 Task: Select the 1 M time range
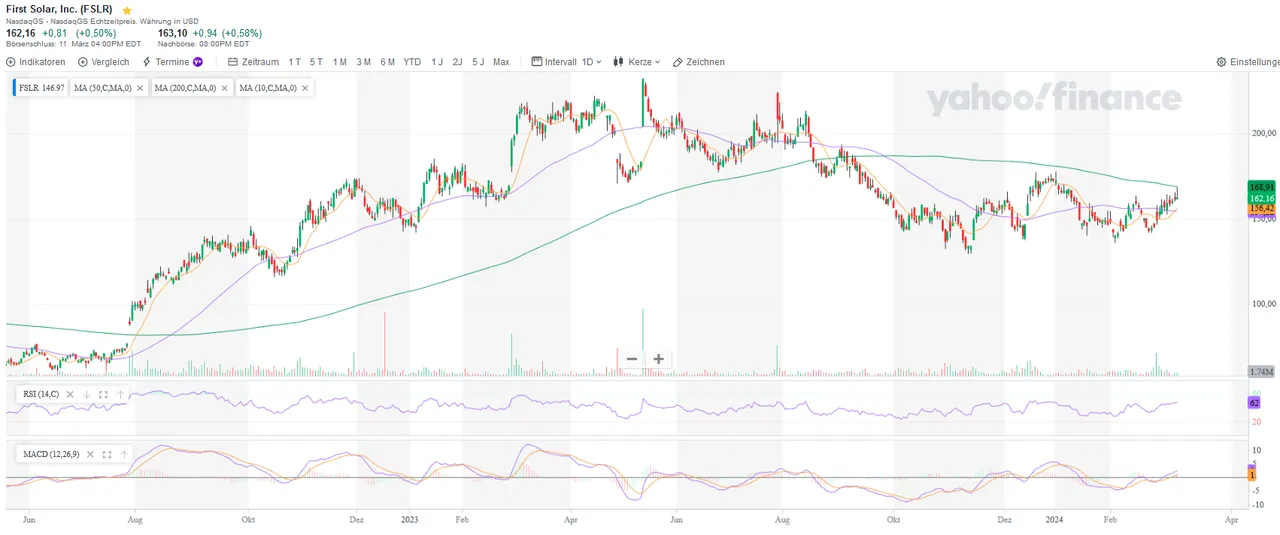tap(340, 62)
